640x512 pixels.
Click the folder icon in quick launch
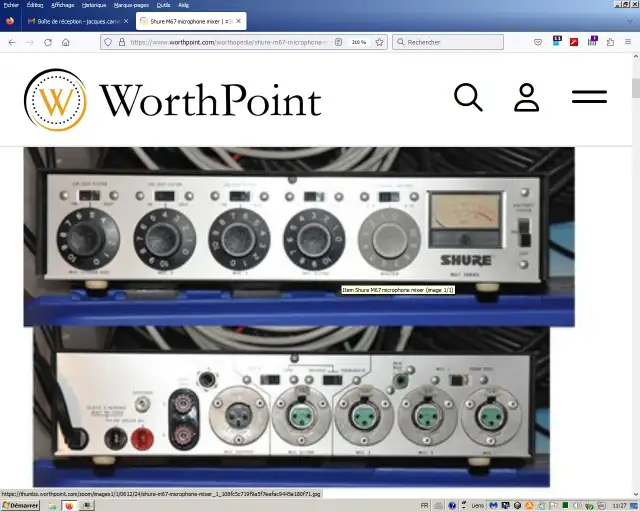[52, 506]
